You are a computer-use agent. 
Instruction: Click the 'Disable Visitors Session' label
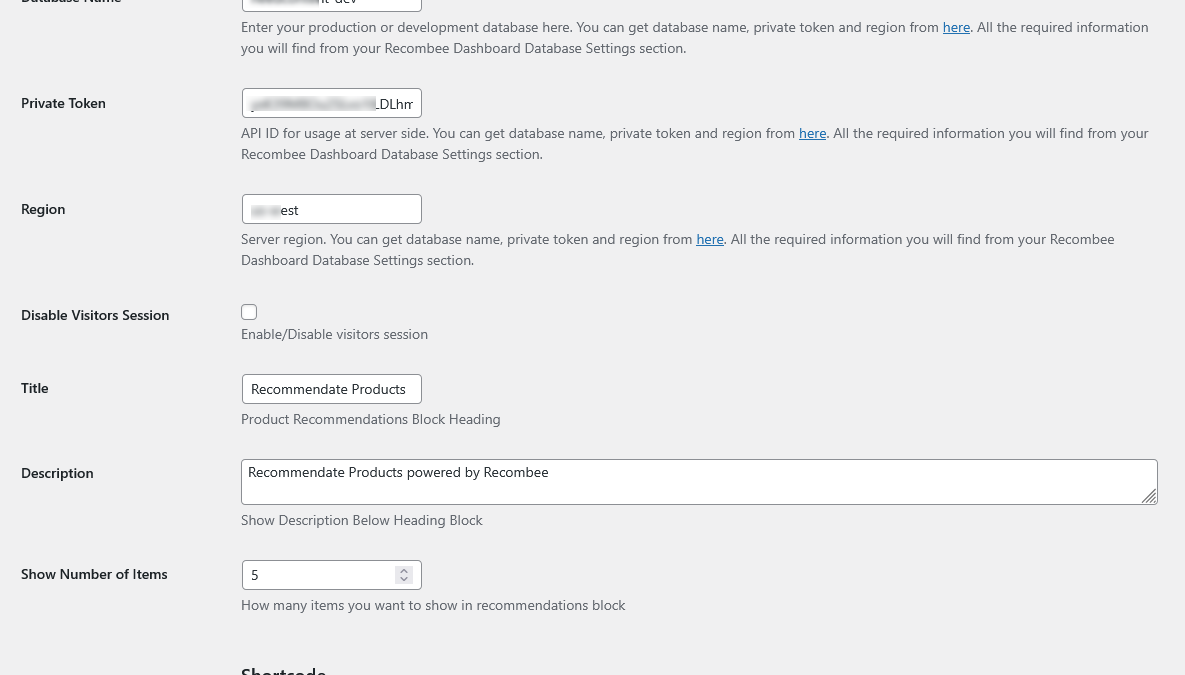pos(95,315)
